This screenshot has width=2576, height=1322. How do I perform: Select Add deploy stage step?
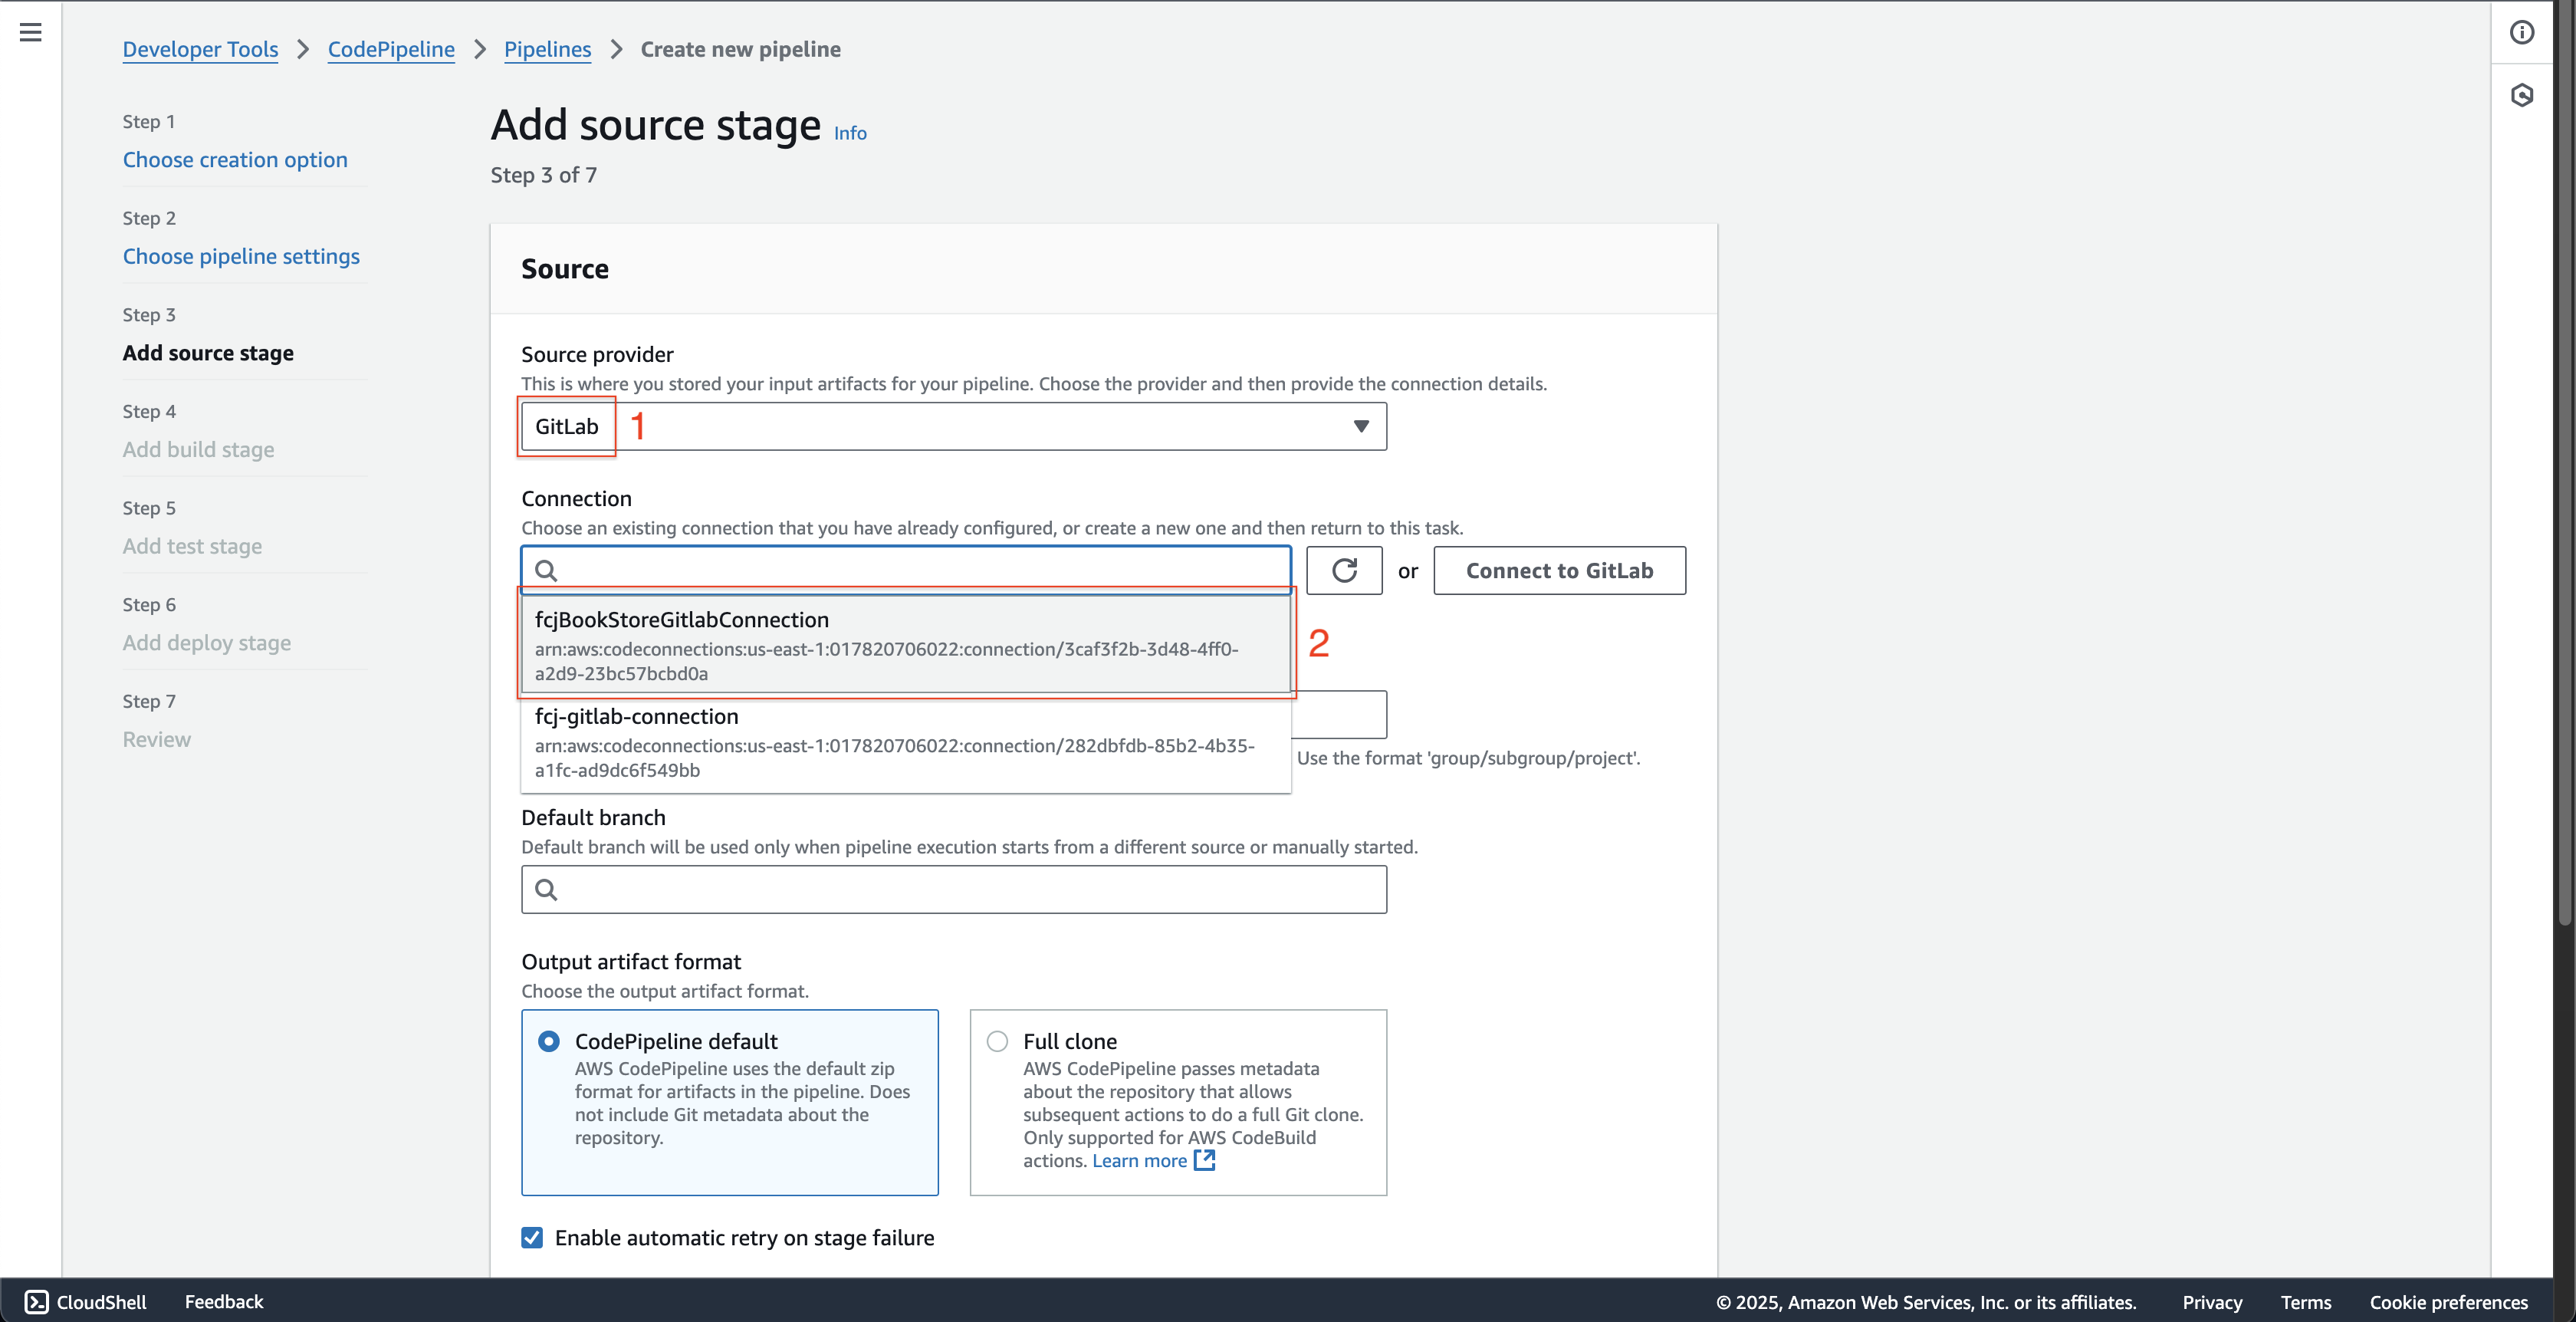coord(207,643)
